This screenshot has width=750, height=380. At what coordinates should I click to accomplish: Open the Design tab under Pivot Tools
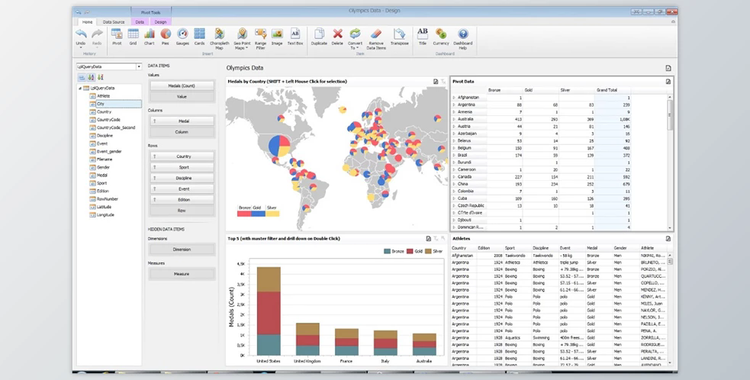161,22
